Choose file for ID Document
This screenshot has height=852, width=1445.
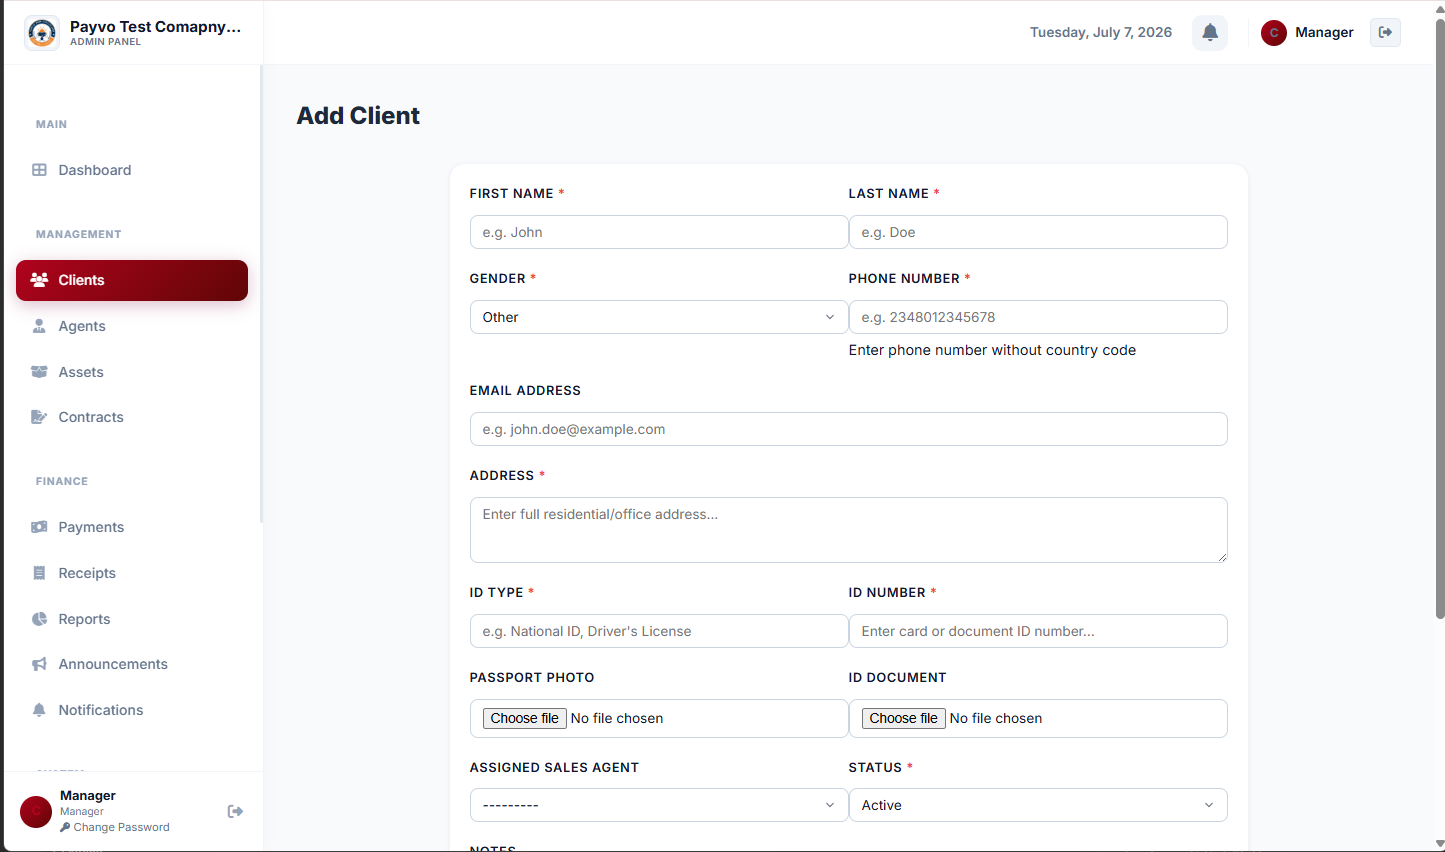pyautogui.click(x=903, y=718)
